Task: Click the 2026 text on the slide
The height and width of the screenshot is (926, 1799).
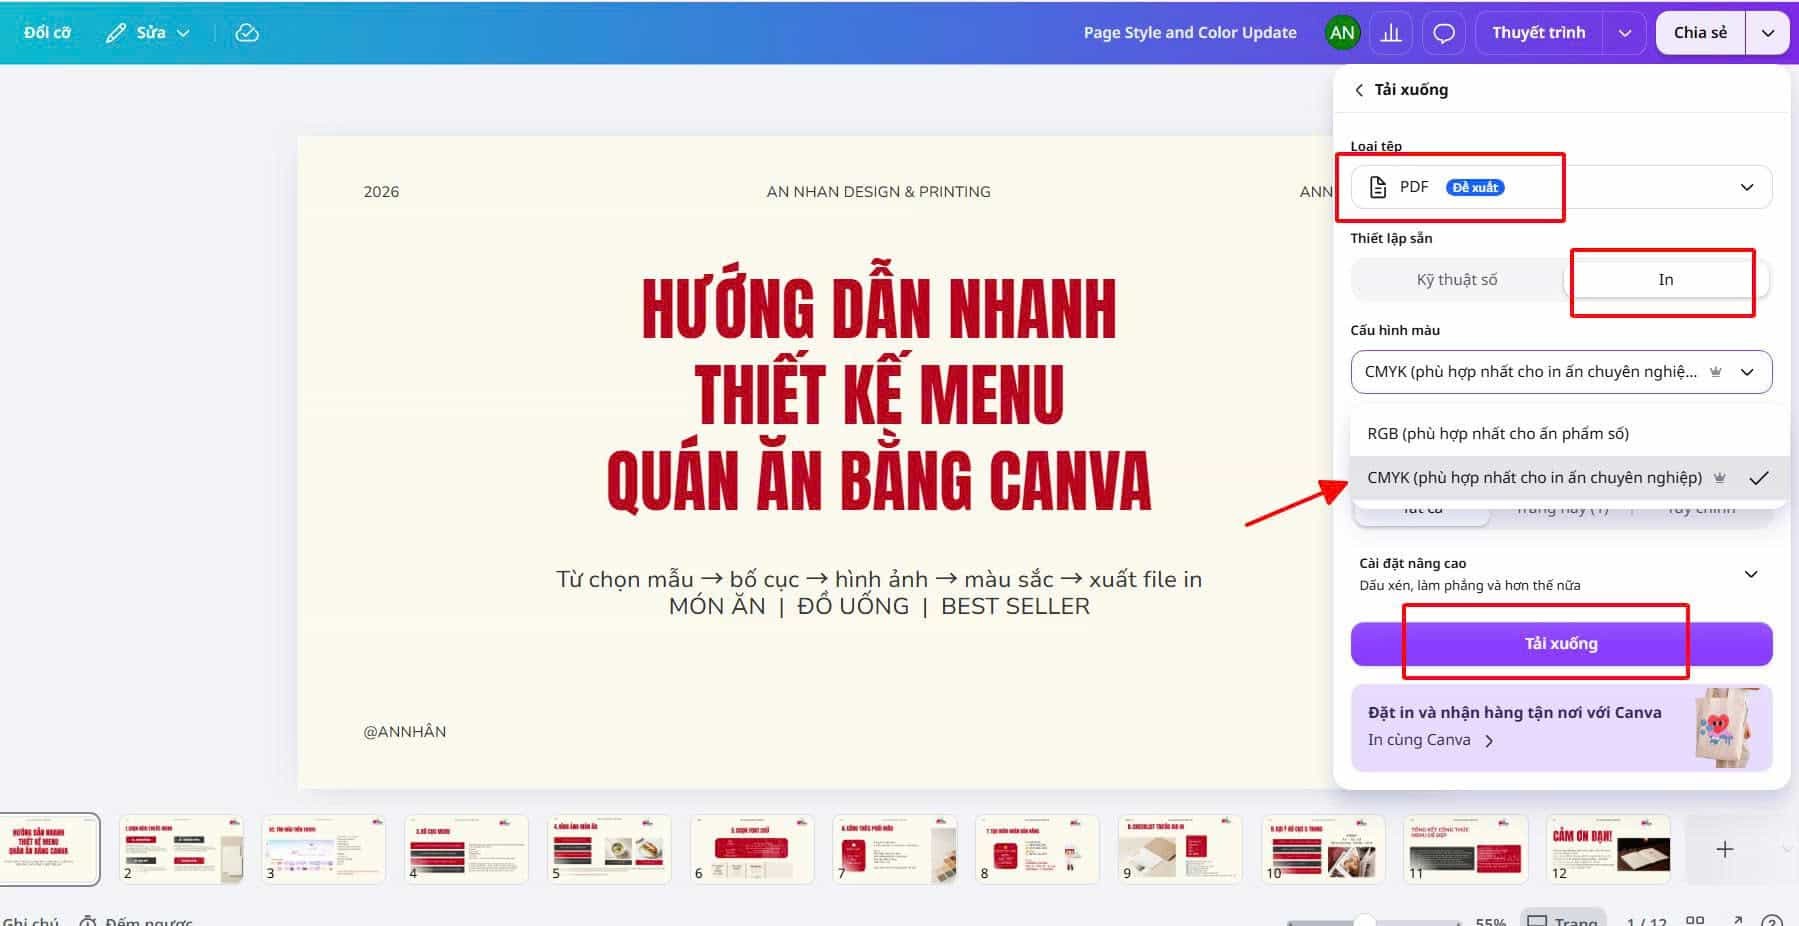Action: 381,192
